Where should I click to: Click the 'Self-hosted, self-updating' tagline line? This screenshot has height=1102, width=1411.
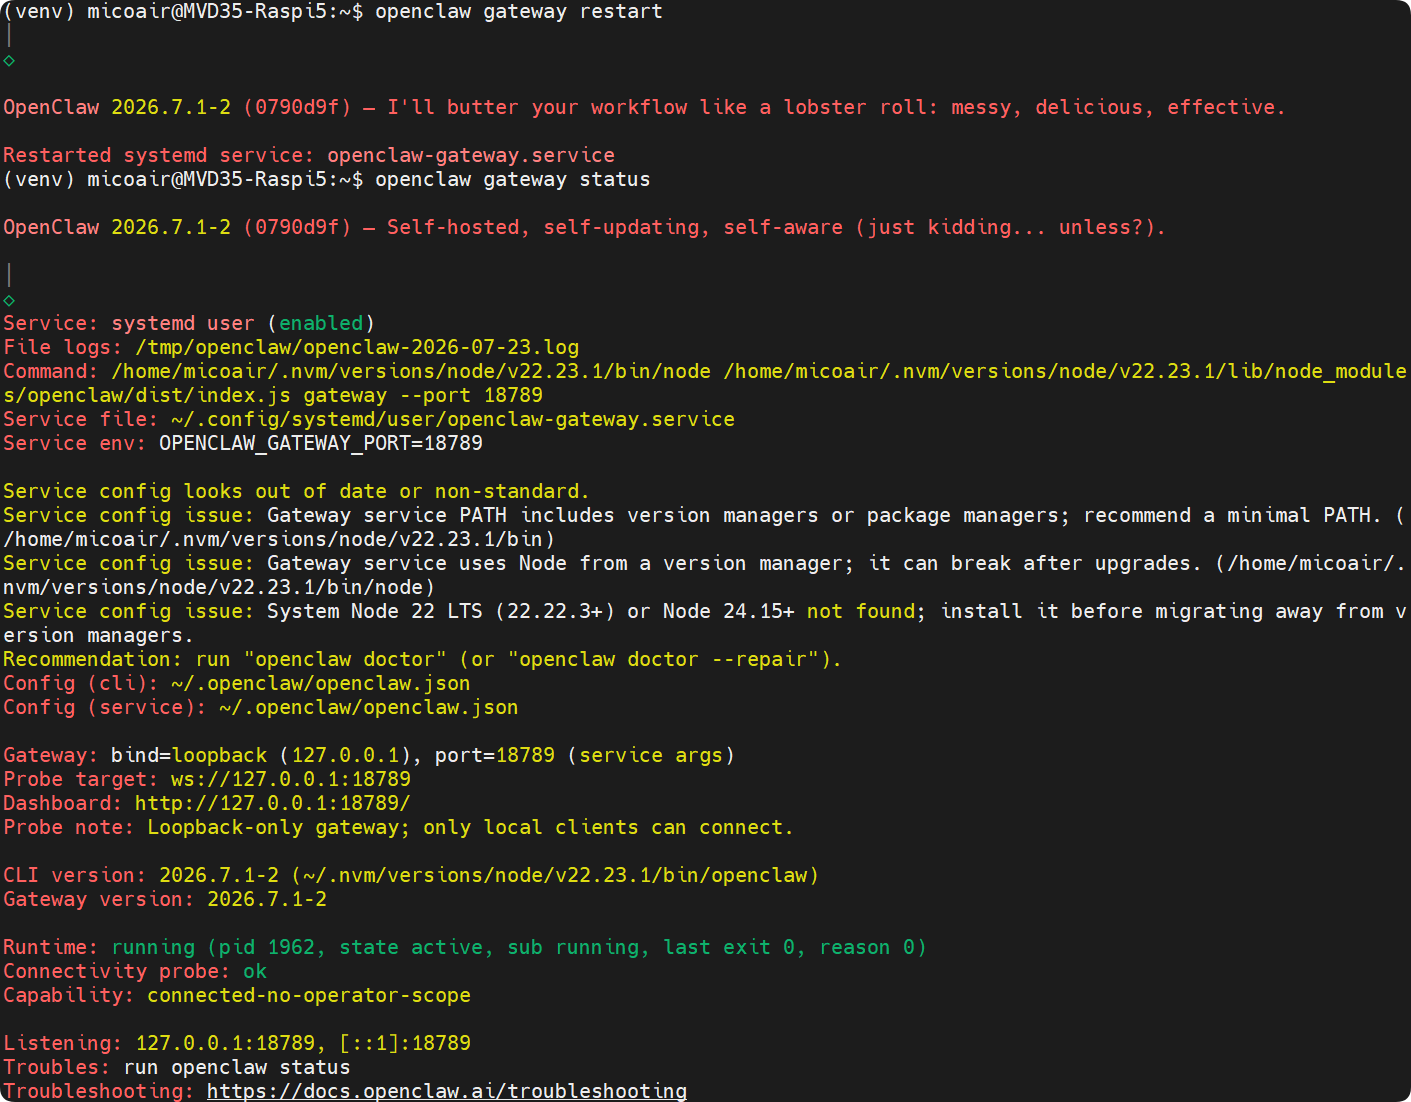[x=584, y=227]
